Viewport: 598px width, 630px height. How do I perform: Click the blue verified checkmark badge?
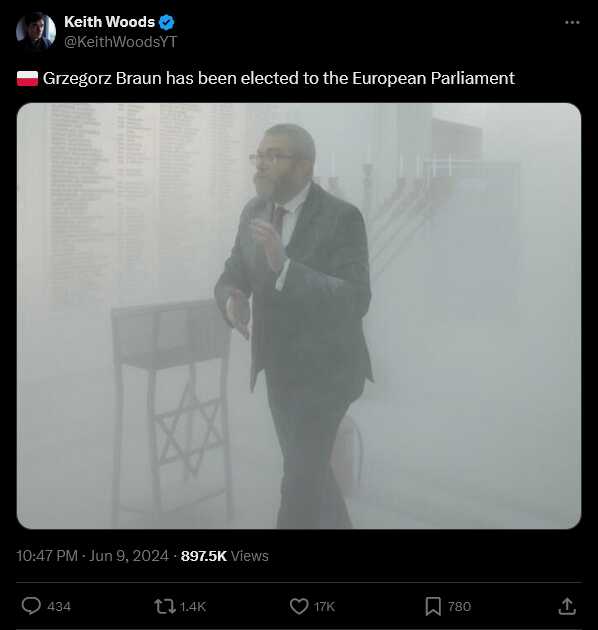point(166,22)
